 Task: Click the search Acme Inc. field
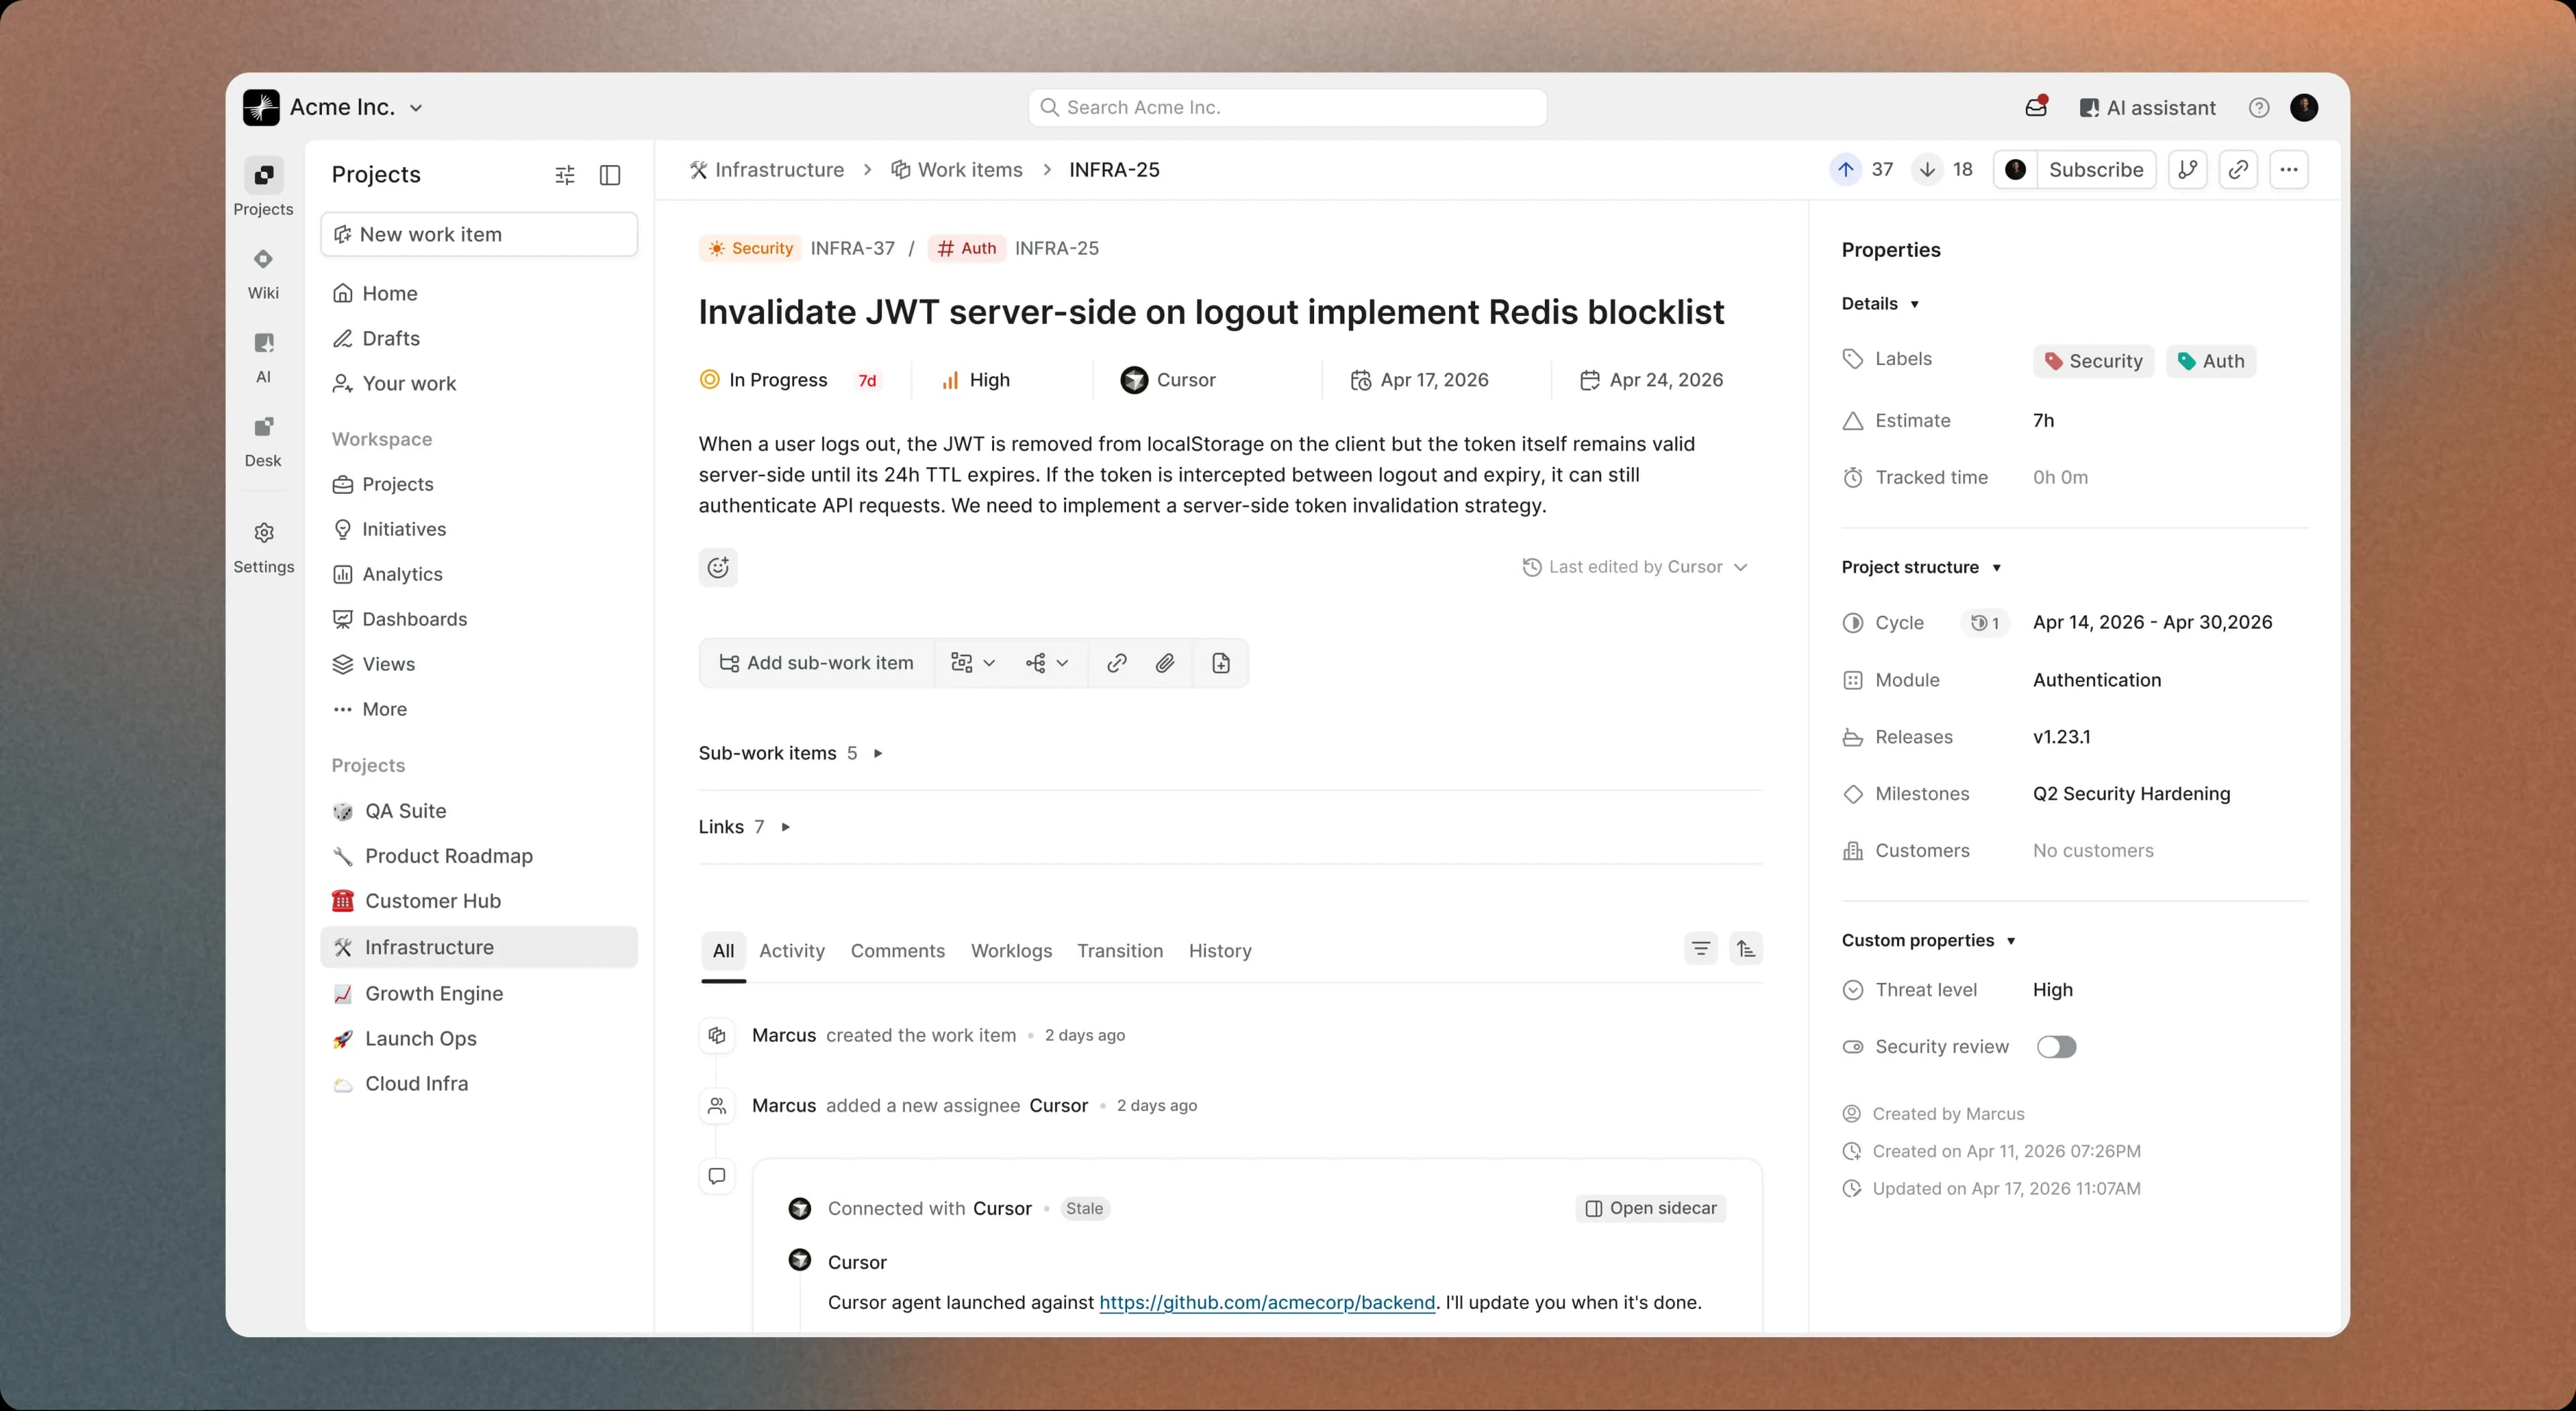click(1287, 108)
